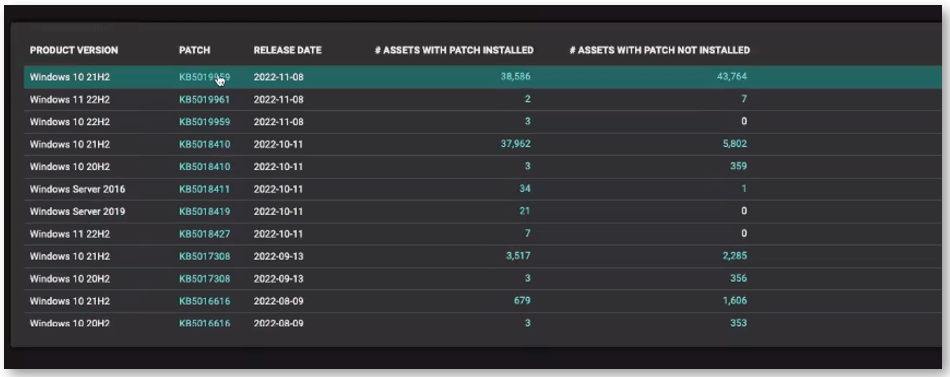Open the 679 installed assets count
The width and height of the screenshot is (950, 377).
click(522, 301)
